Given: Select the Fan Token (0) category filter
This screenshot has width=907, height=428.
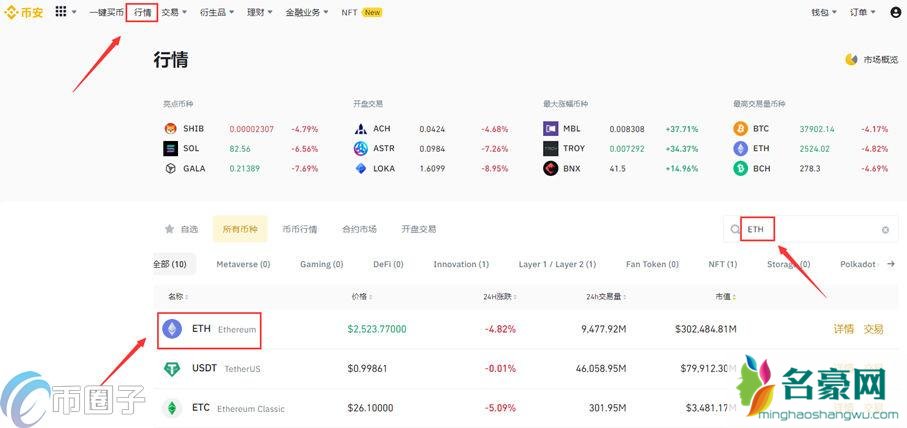Looking at the screenshot, I should [x=652, y=264].
